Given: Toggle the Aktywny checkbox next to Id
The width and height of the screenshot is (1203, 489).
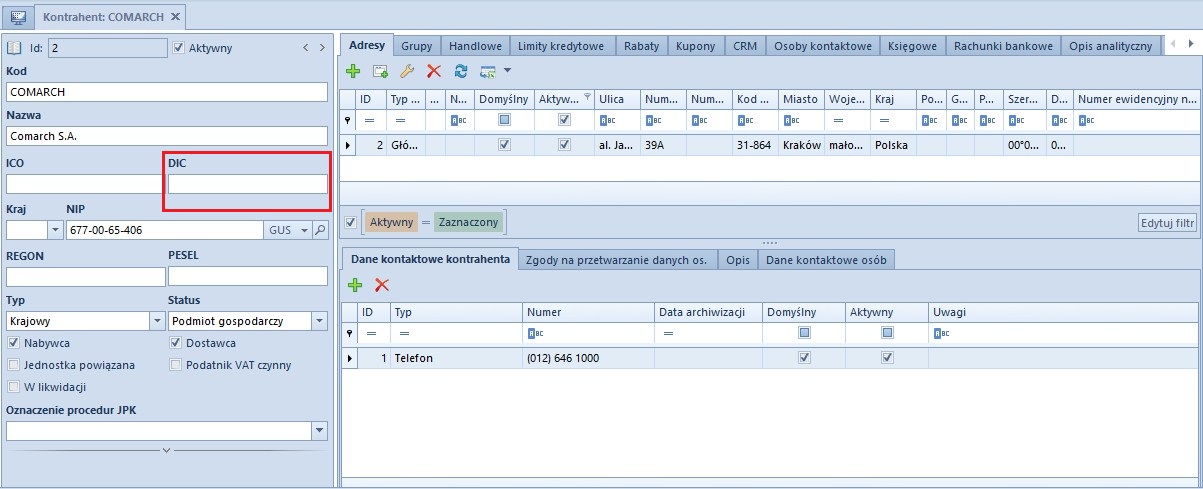Looking at the screenshot, I should (x=179, y=47).
